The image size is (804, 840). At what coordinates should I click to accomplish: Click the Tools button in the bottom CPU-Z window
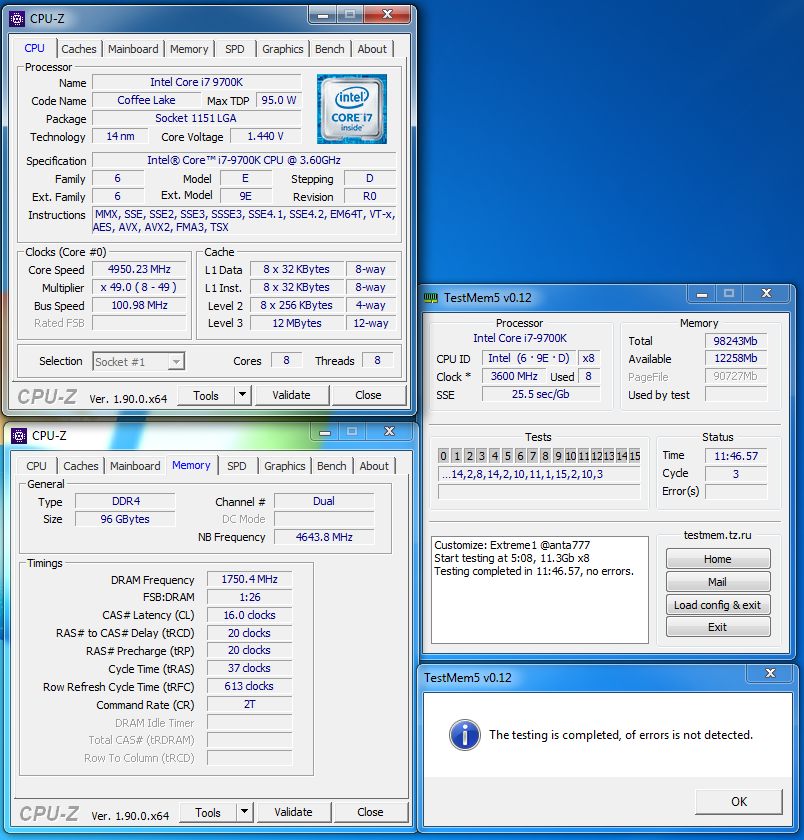208,813
